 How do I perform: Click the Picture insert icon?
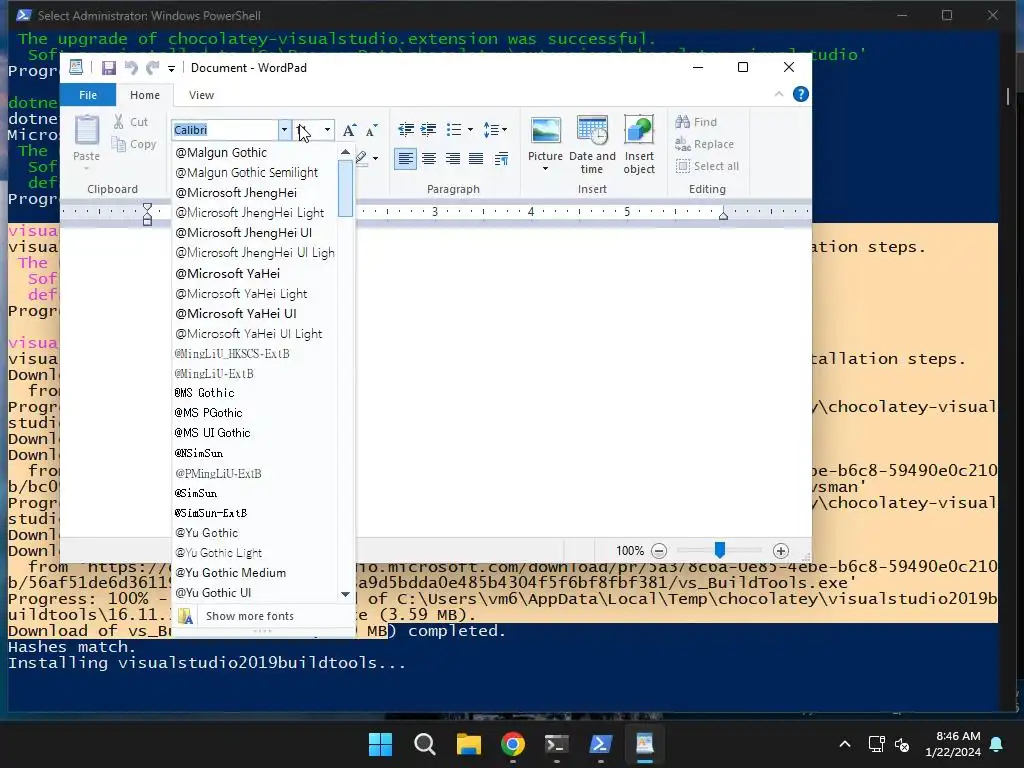[545, 131]
